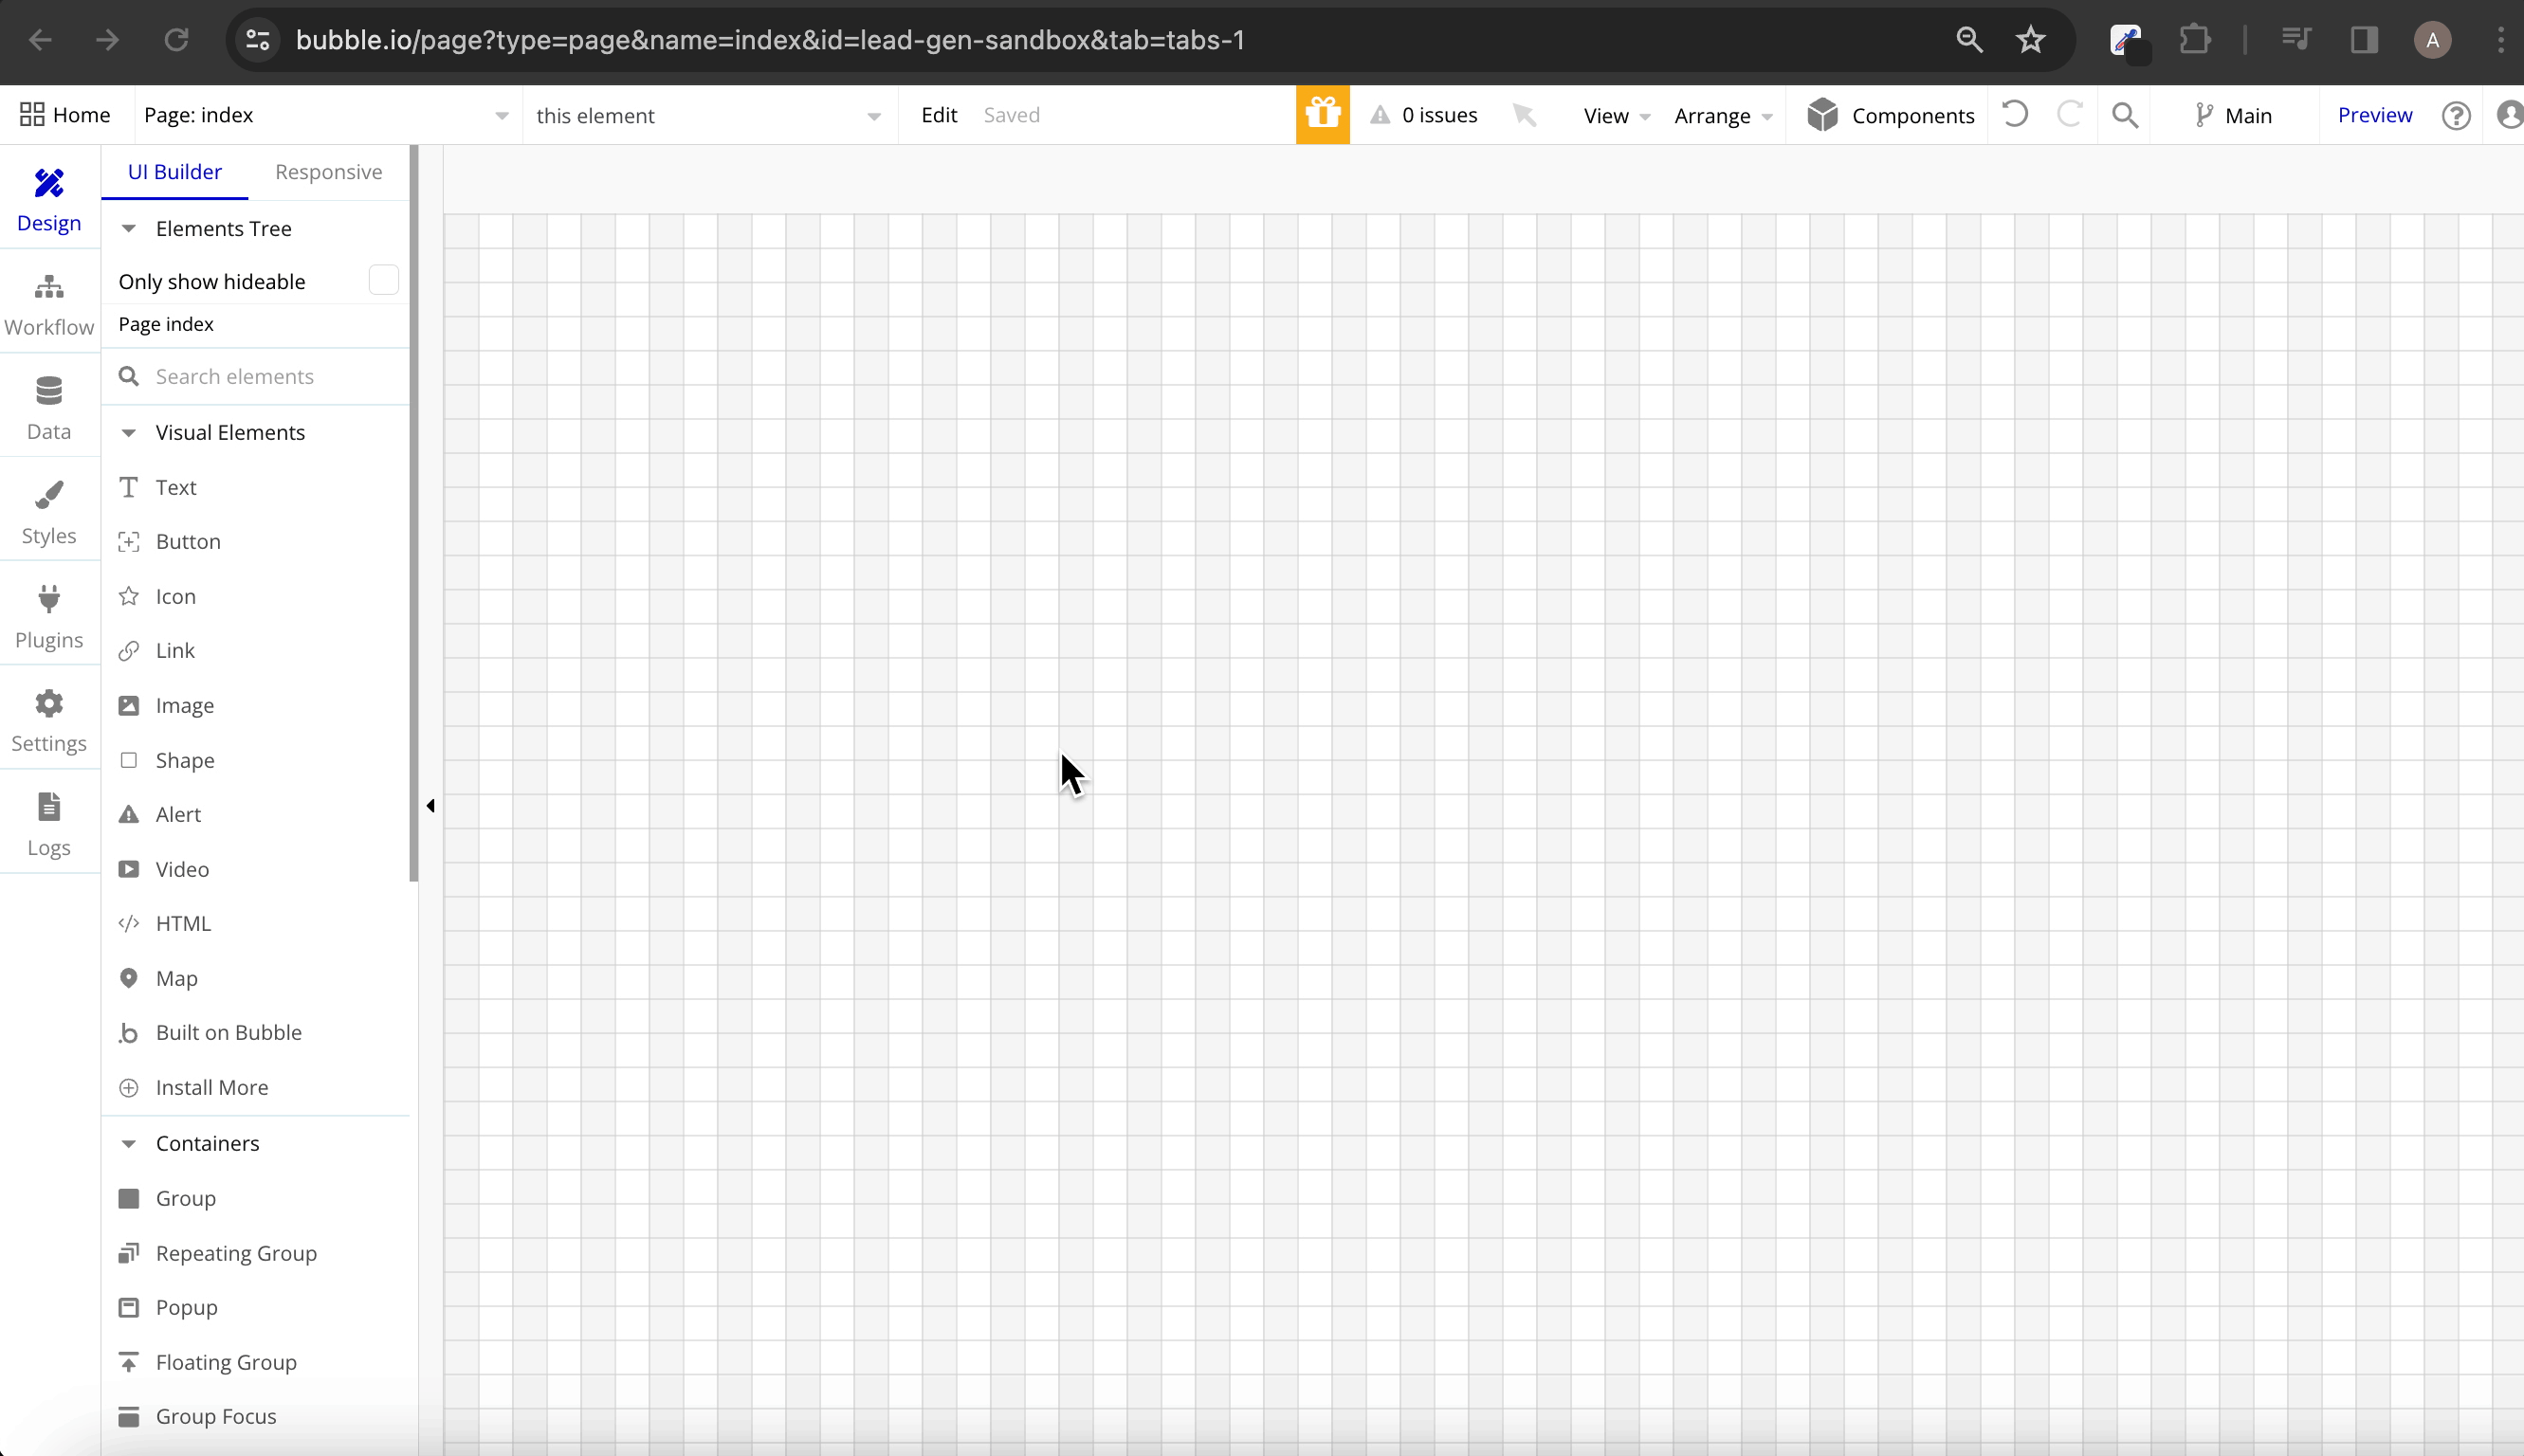The height and width of the screenshot is (1456, 2524).
Task: Open the View dropdown menu
Action: tap(1615, 115)
